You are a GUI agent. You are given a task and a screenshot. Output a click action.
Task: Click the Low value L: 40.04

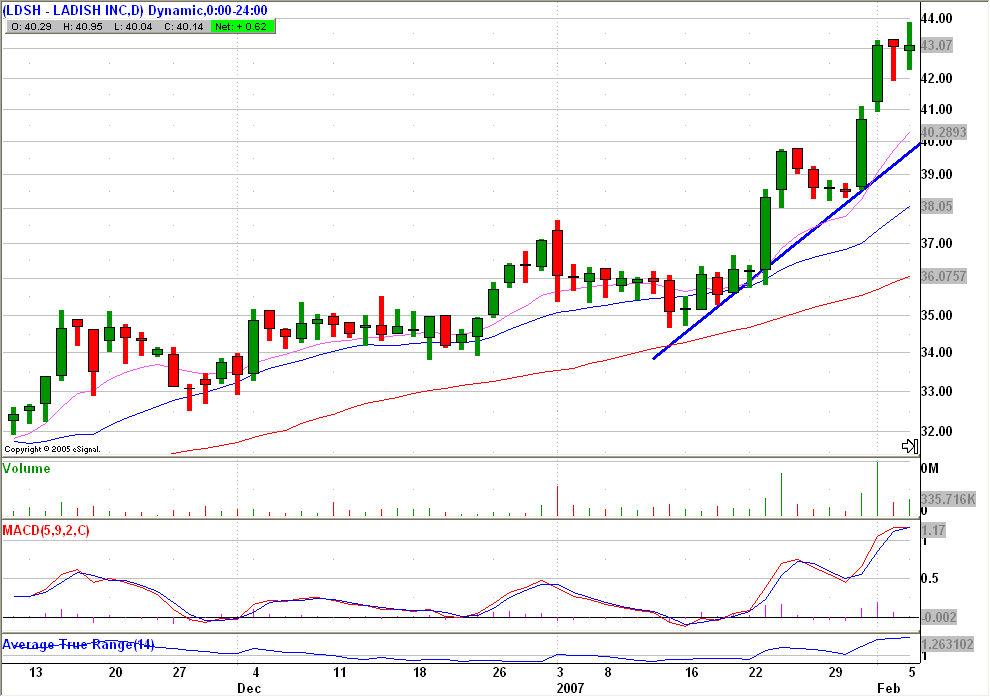pos(133,27)
